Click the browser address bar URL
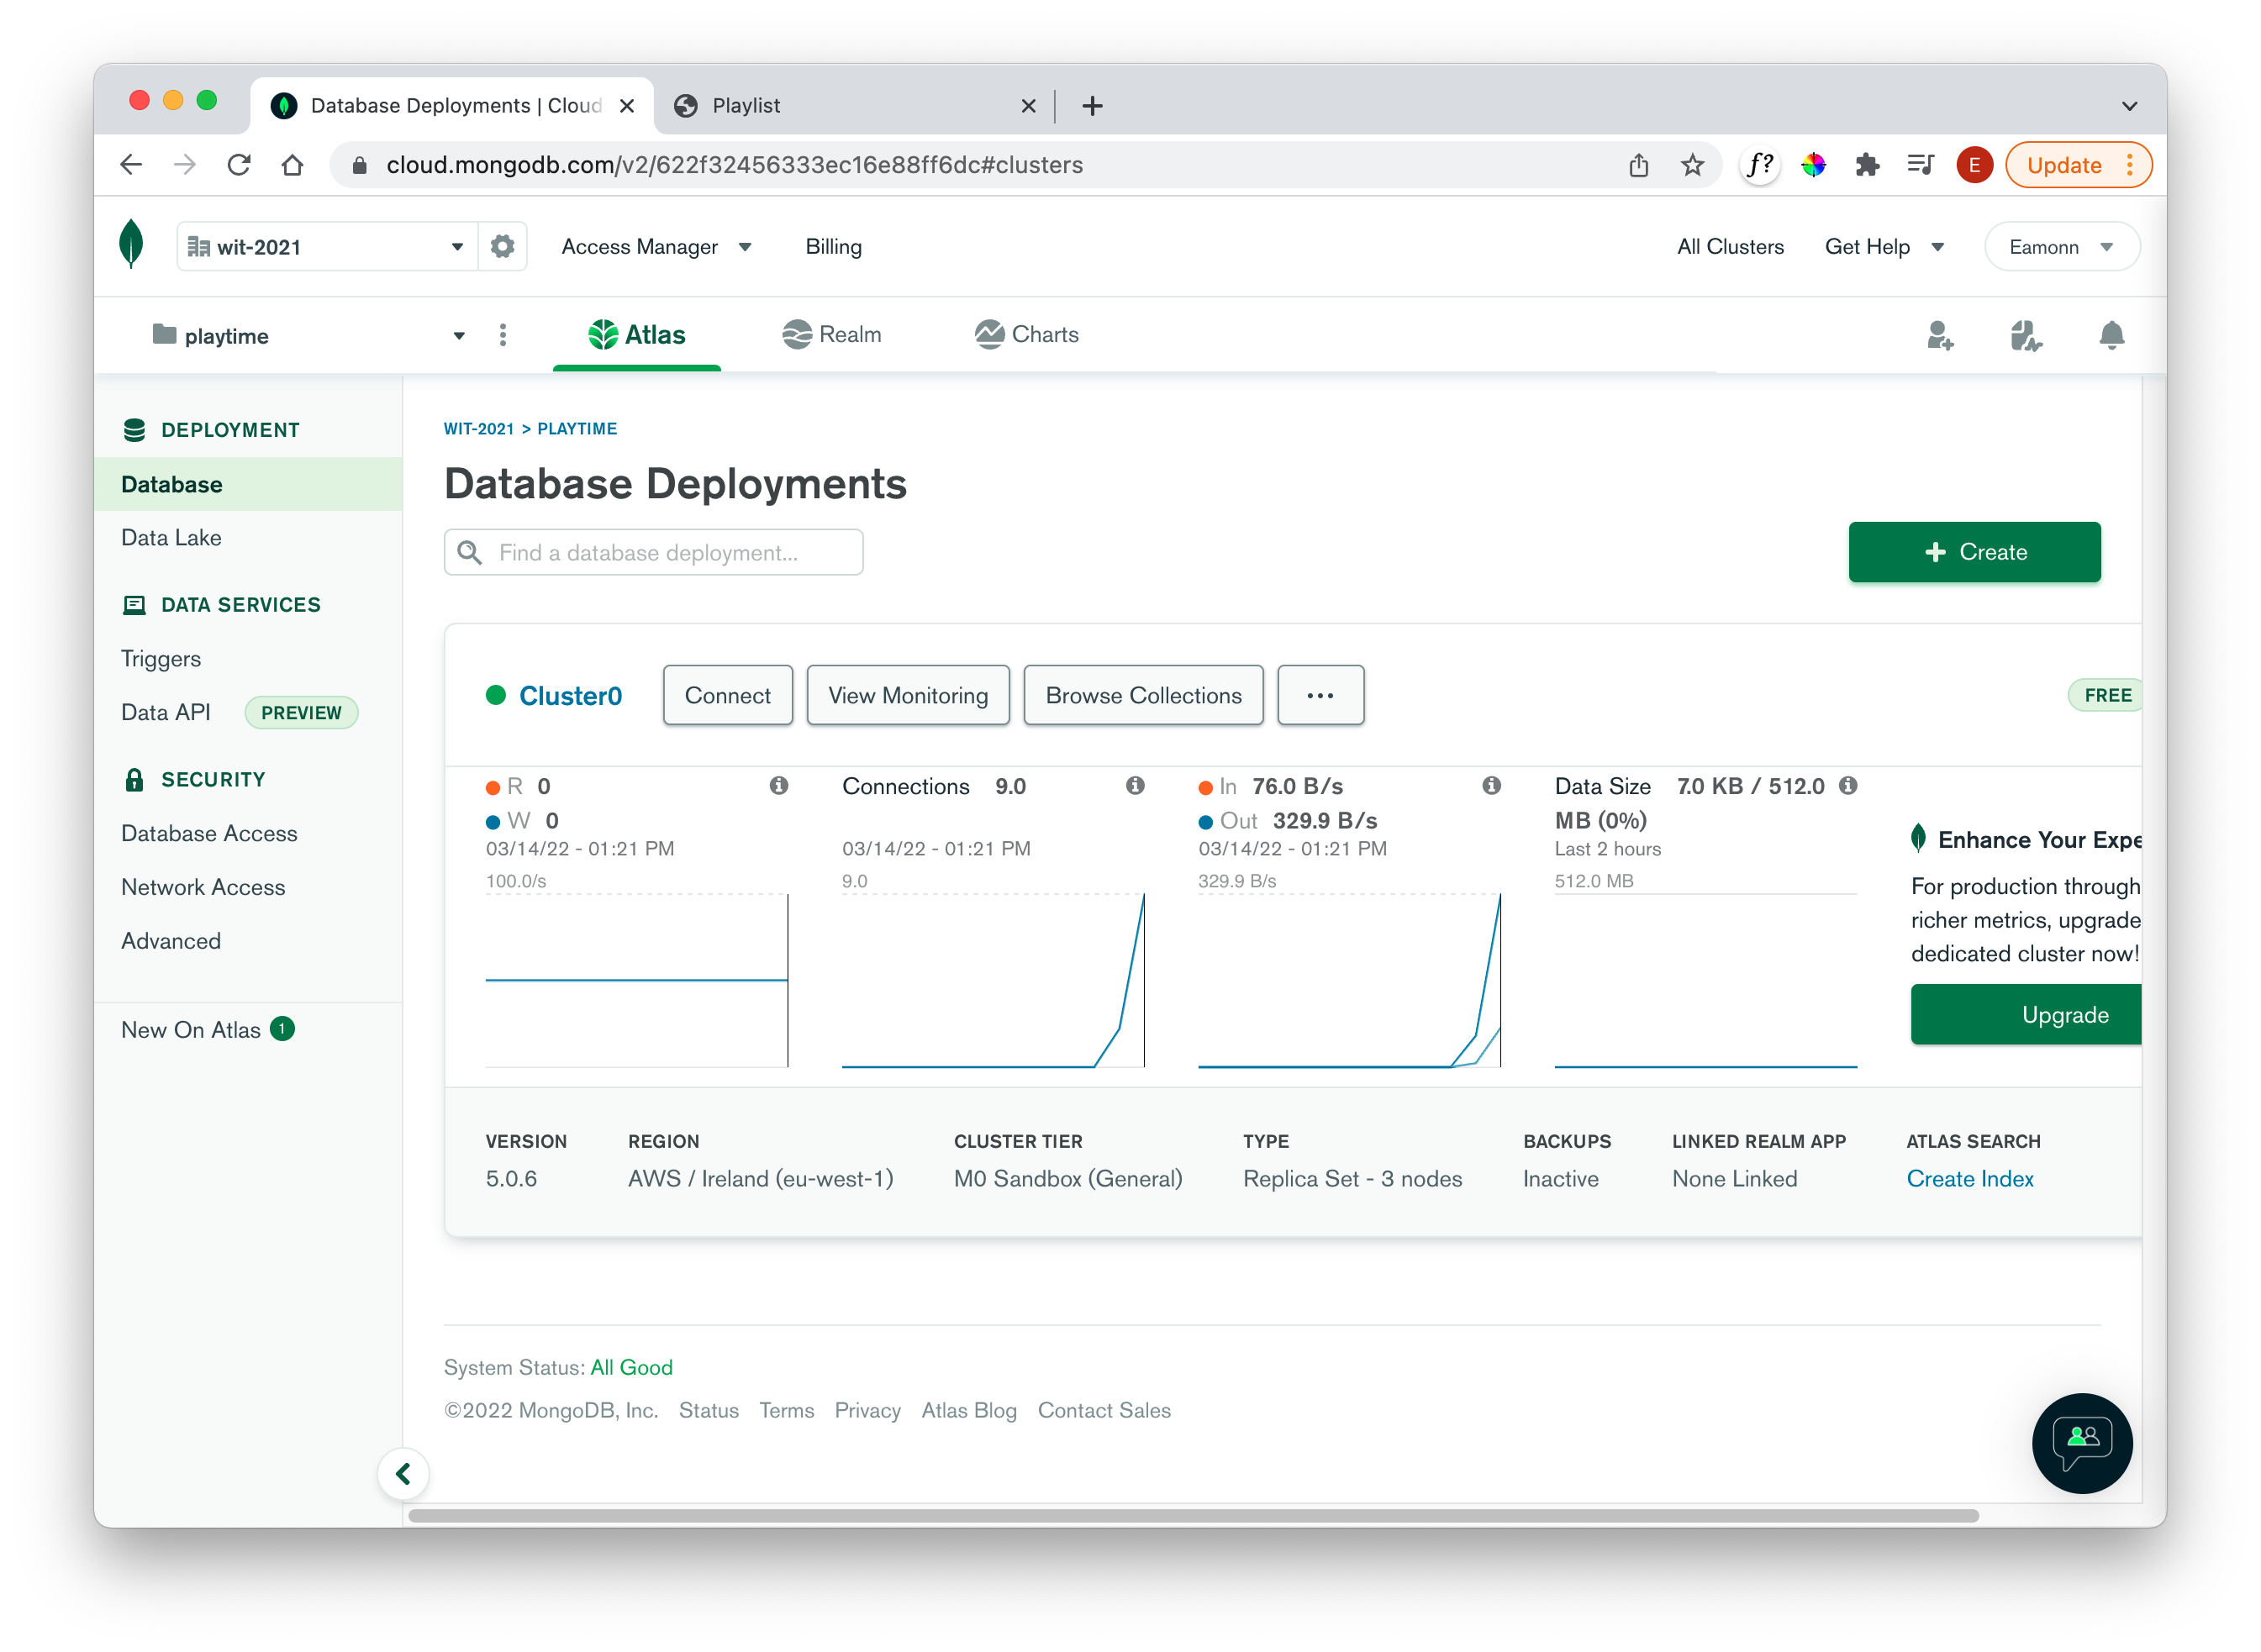The height and width of the screenshot is (1652, 2261). pos(734,165)
